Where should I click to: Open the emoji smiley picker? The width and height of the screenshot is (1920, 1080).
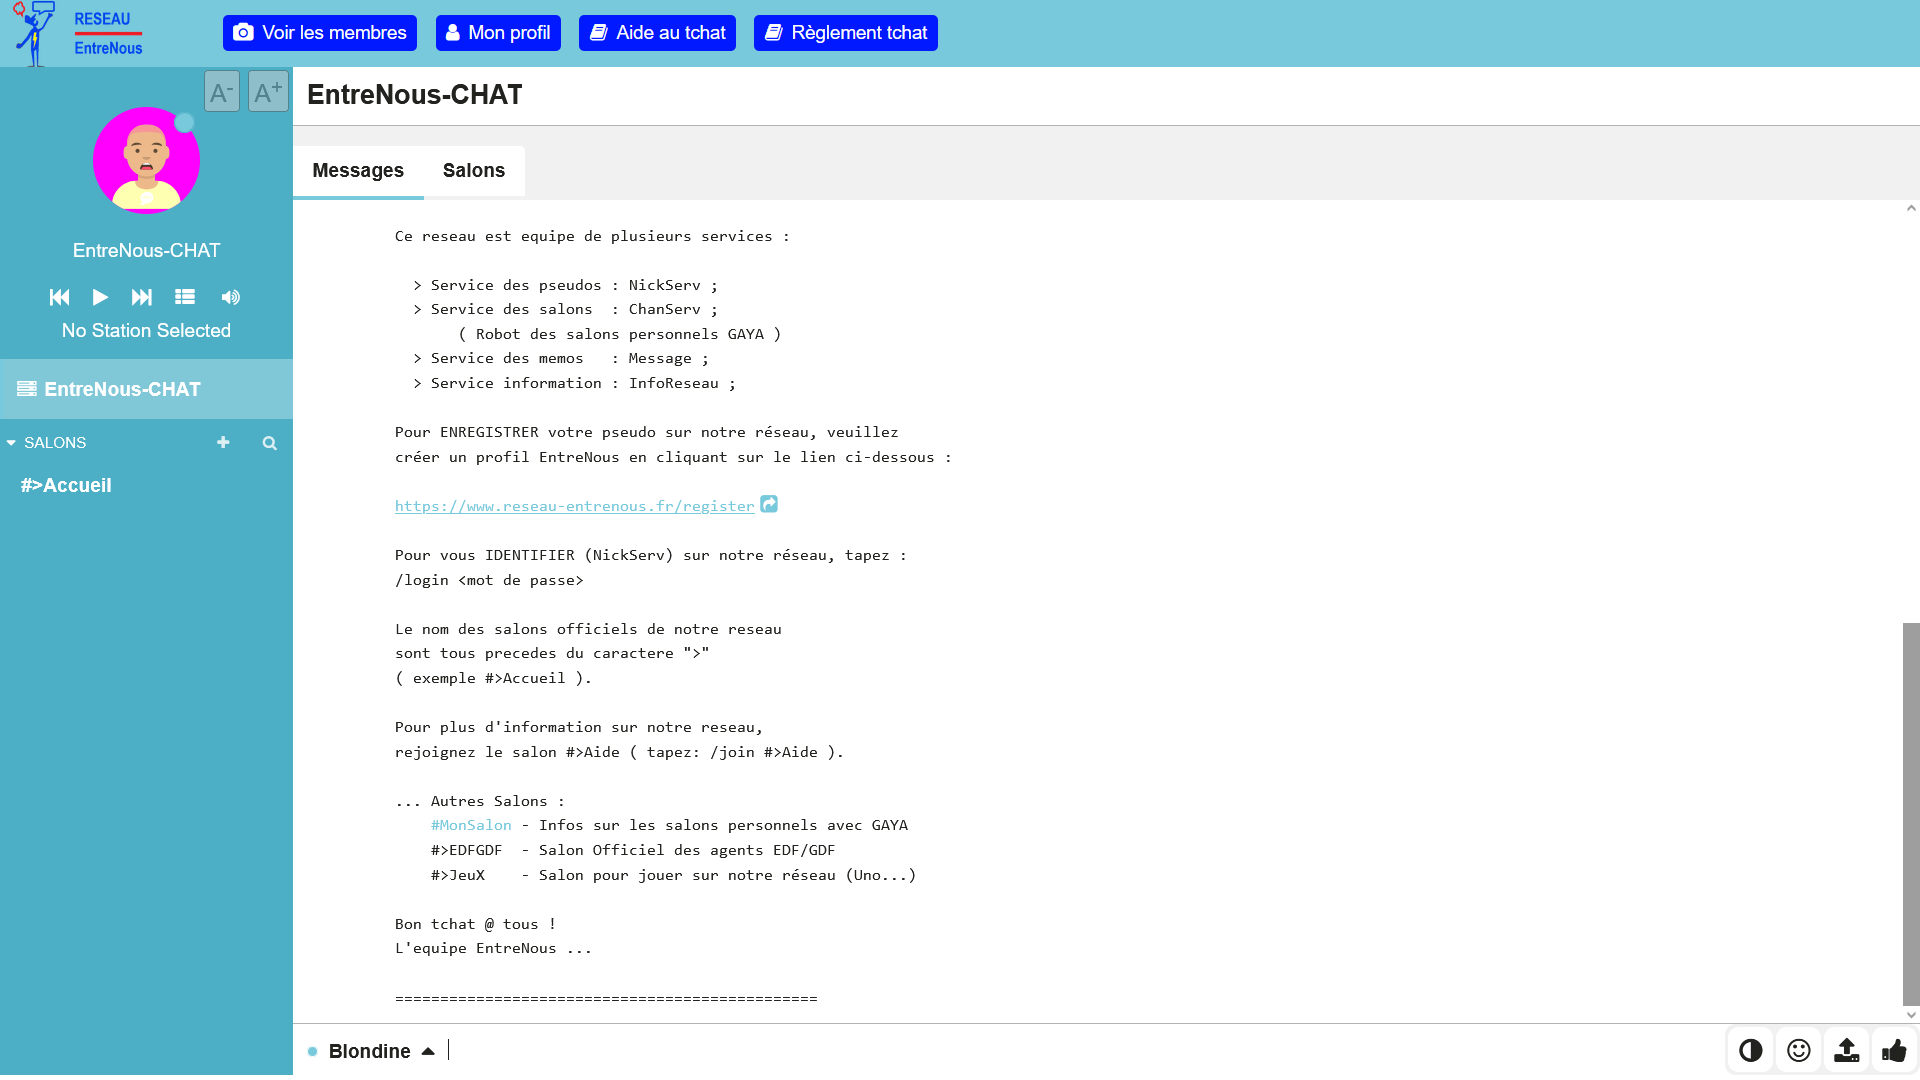pos(1798,1050)
